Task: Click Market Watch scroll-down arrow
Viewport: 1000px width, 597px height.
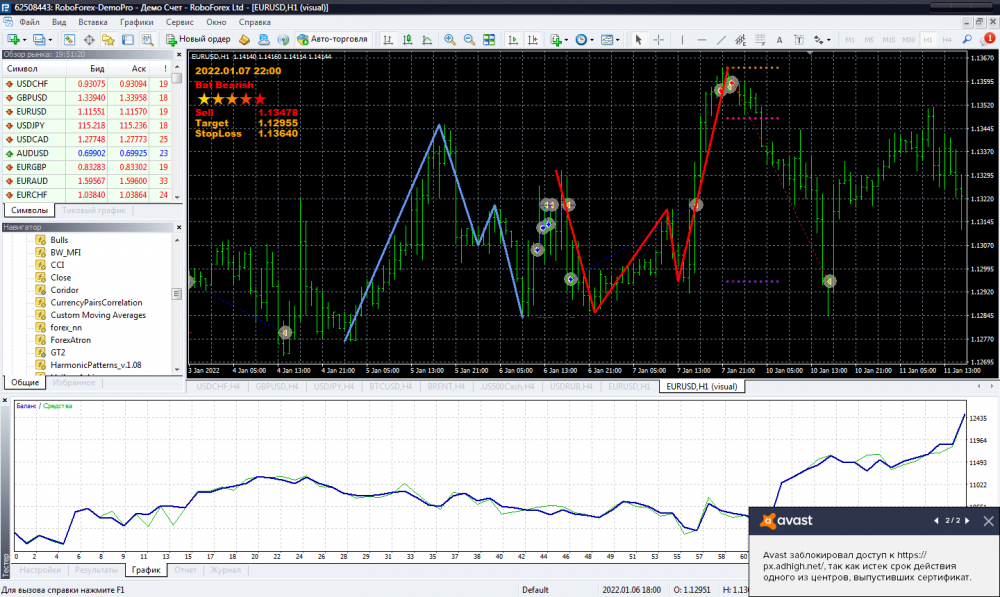Action: 177,197
